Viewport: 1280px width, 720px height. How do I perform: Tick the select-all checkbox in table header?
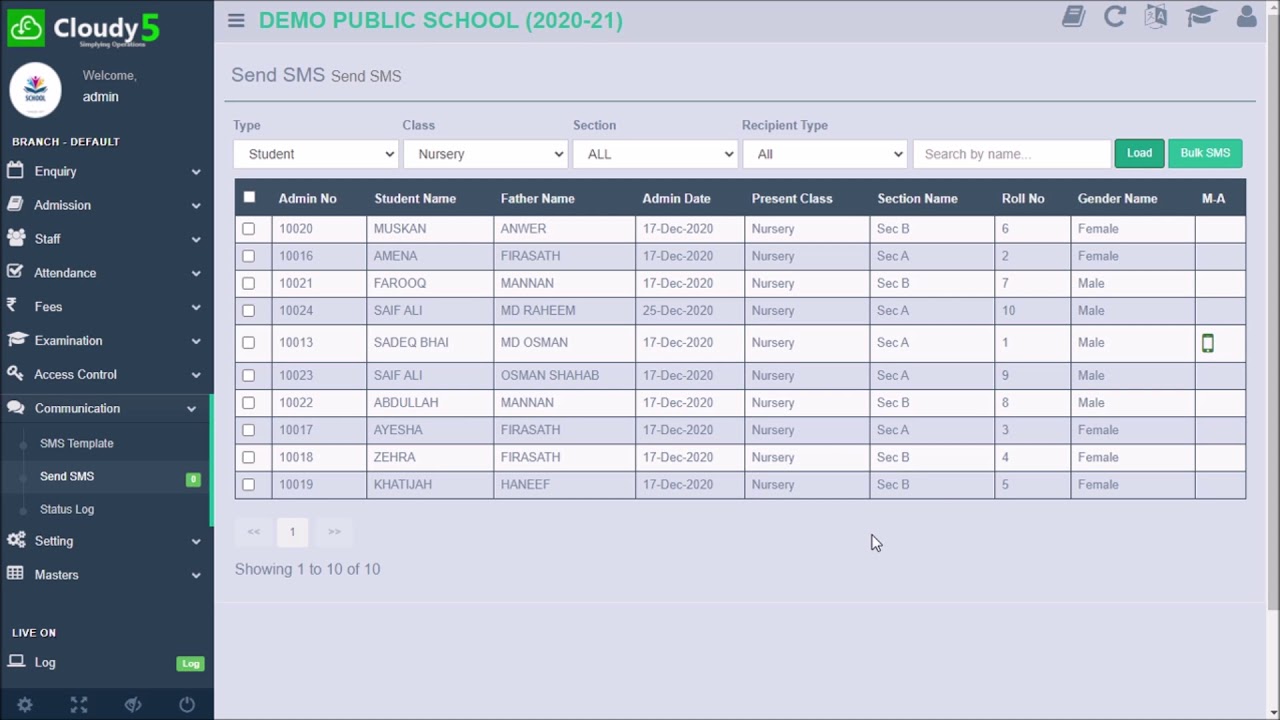249,197
